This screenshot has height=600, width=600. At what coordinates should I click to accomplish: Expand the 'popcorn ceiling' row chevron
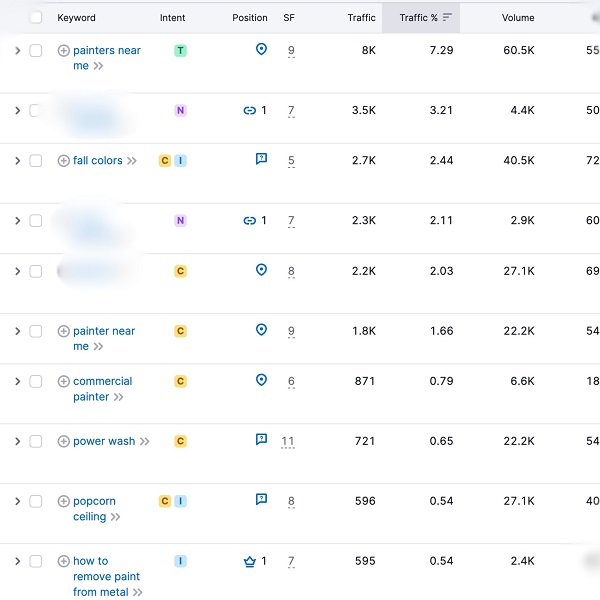point(17,501)
